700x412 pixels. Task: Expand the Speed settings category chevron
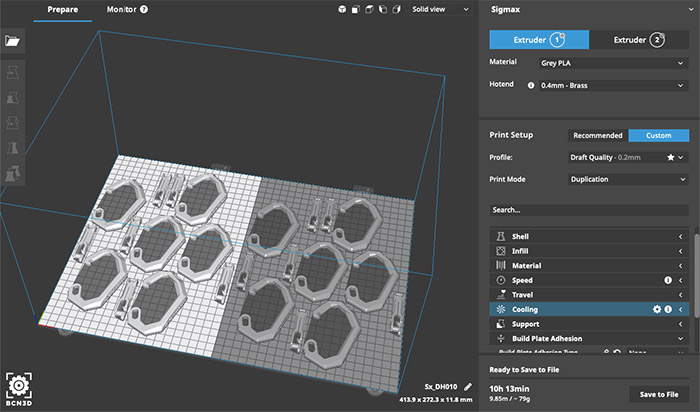[681, 280]
